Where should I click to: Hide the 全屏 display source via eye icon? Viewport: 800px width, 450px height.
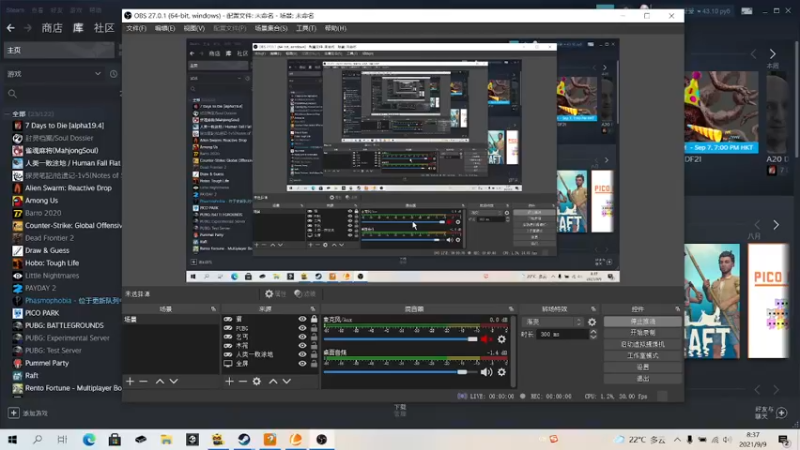pos(302,364)
